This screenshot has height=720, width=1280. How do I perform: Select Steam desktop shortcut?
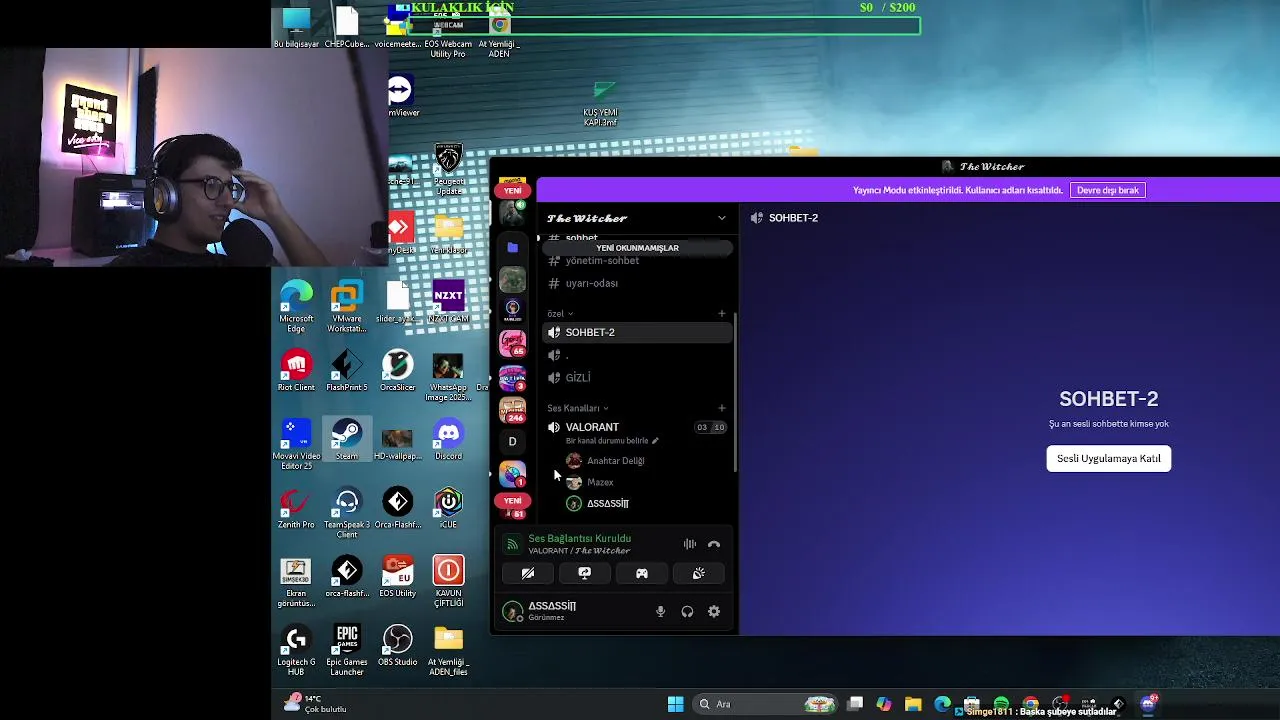[346, 441]
